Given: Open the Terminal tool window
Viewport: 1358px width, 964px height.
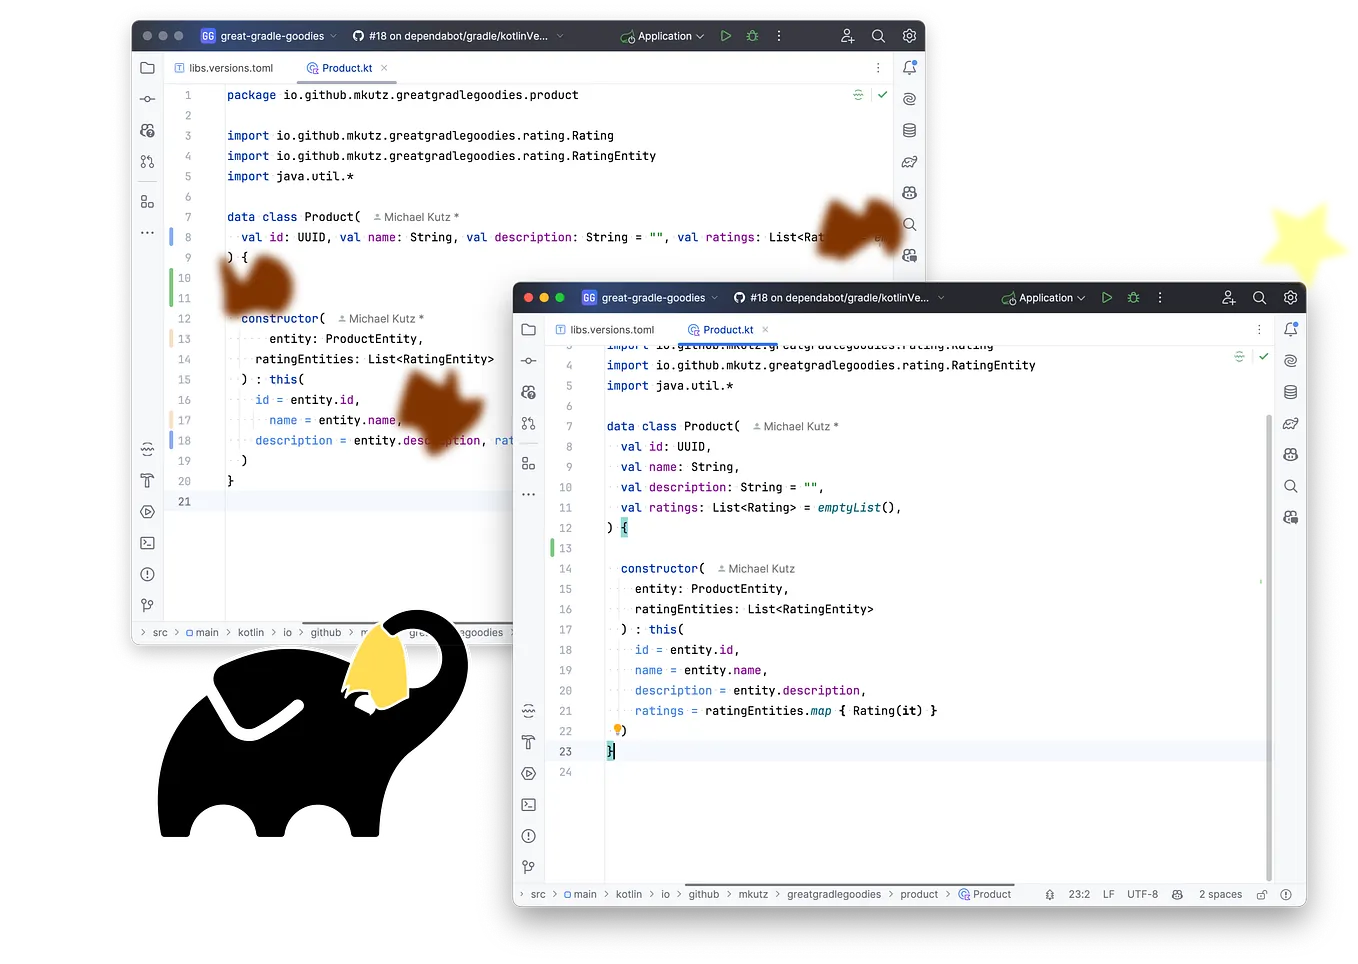Looking at the screenshot, I should pos(528,804).
